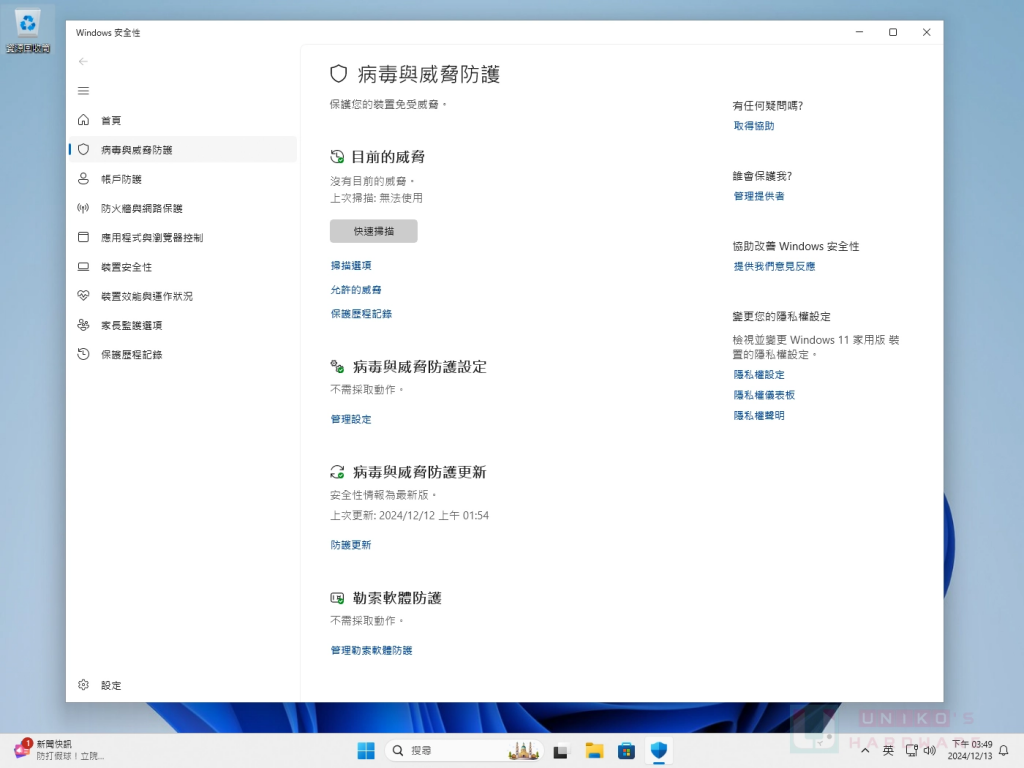Click the volume icon in system tray
1024x768 pixels.
point(929,751)
